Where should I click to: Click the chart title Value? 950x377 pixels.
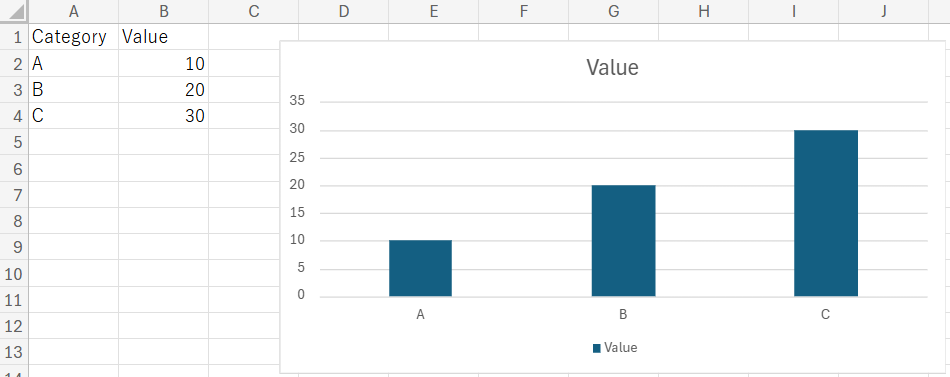coord(612,67)
